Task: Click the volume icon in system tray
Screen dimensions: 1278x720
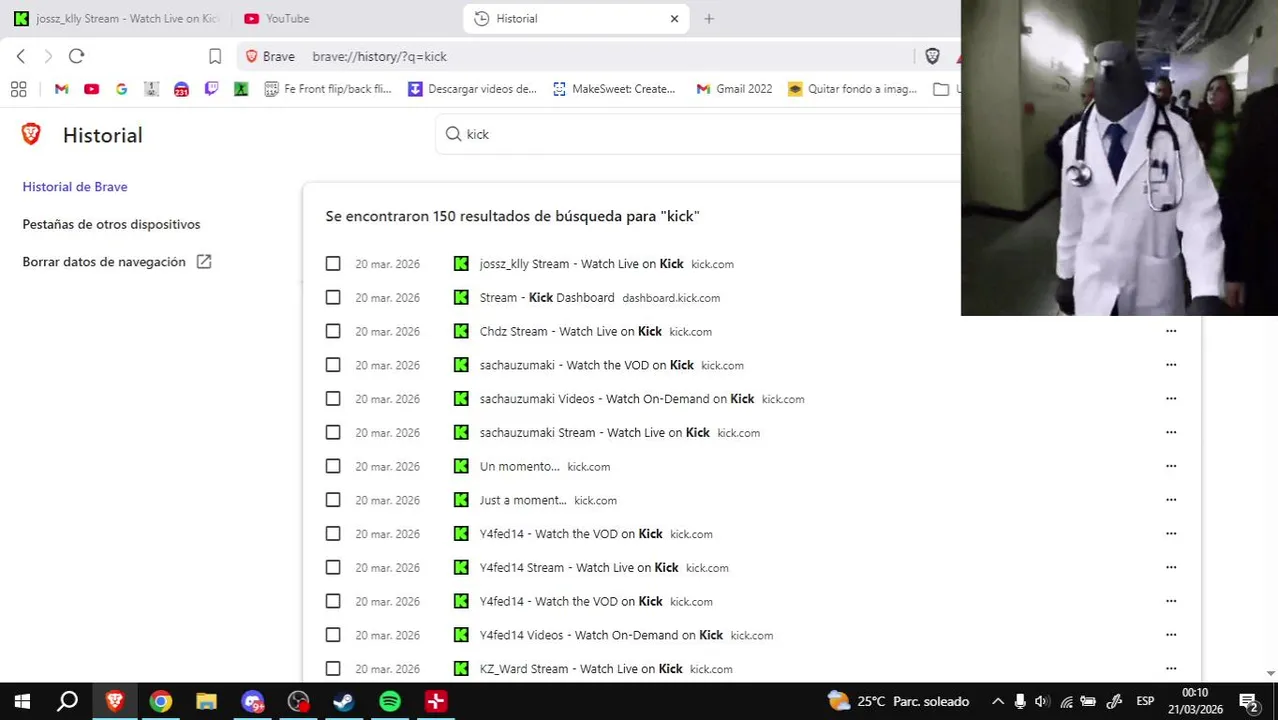Action: tap(1041, 701)
